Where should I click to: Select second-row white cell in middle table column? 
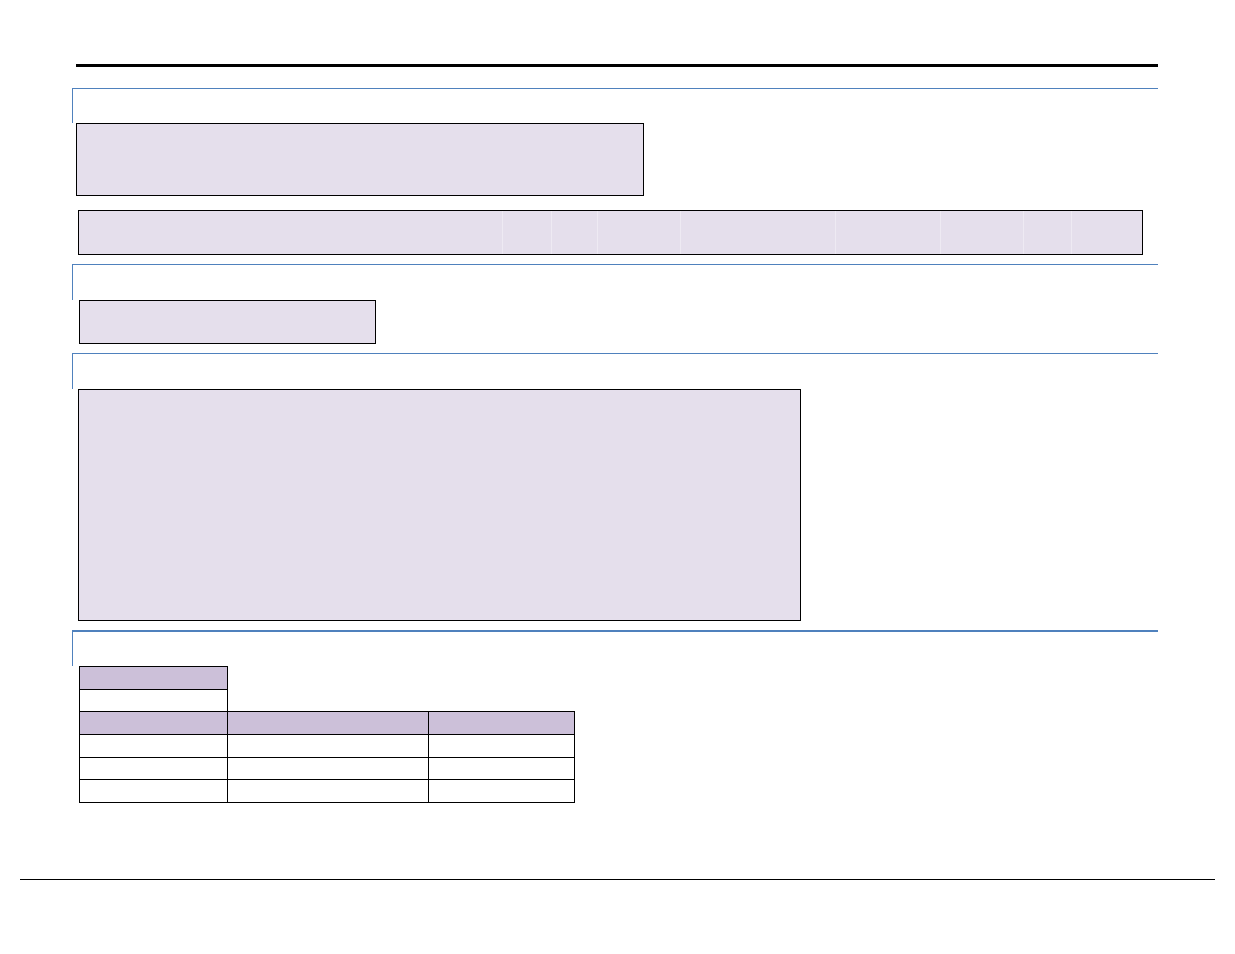(328, 769)
